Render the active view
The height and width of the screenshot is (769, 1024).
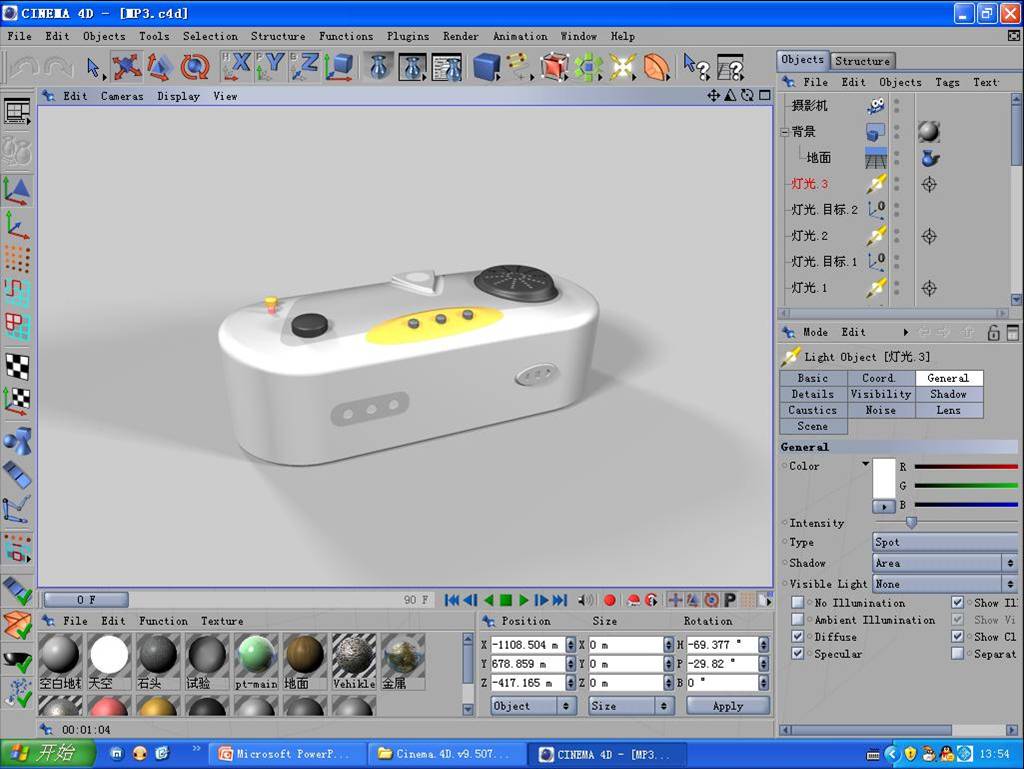[379, 67]
